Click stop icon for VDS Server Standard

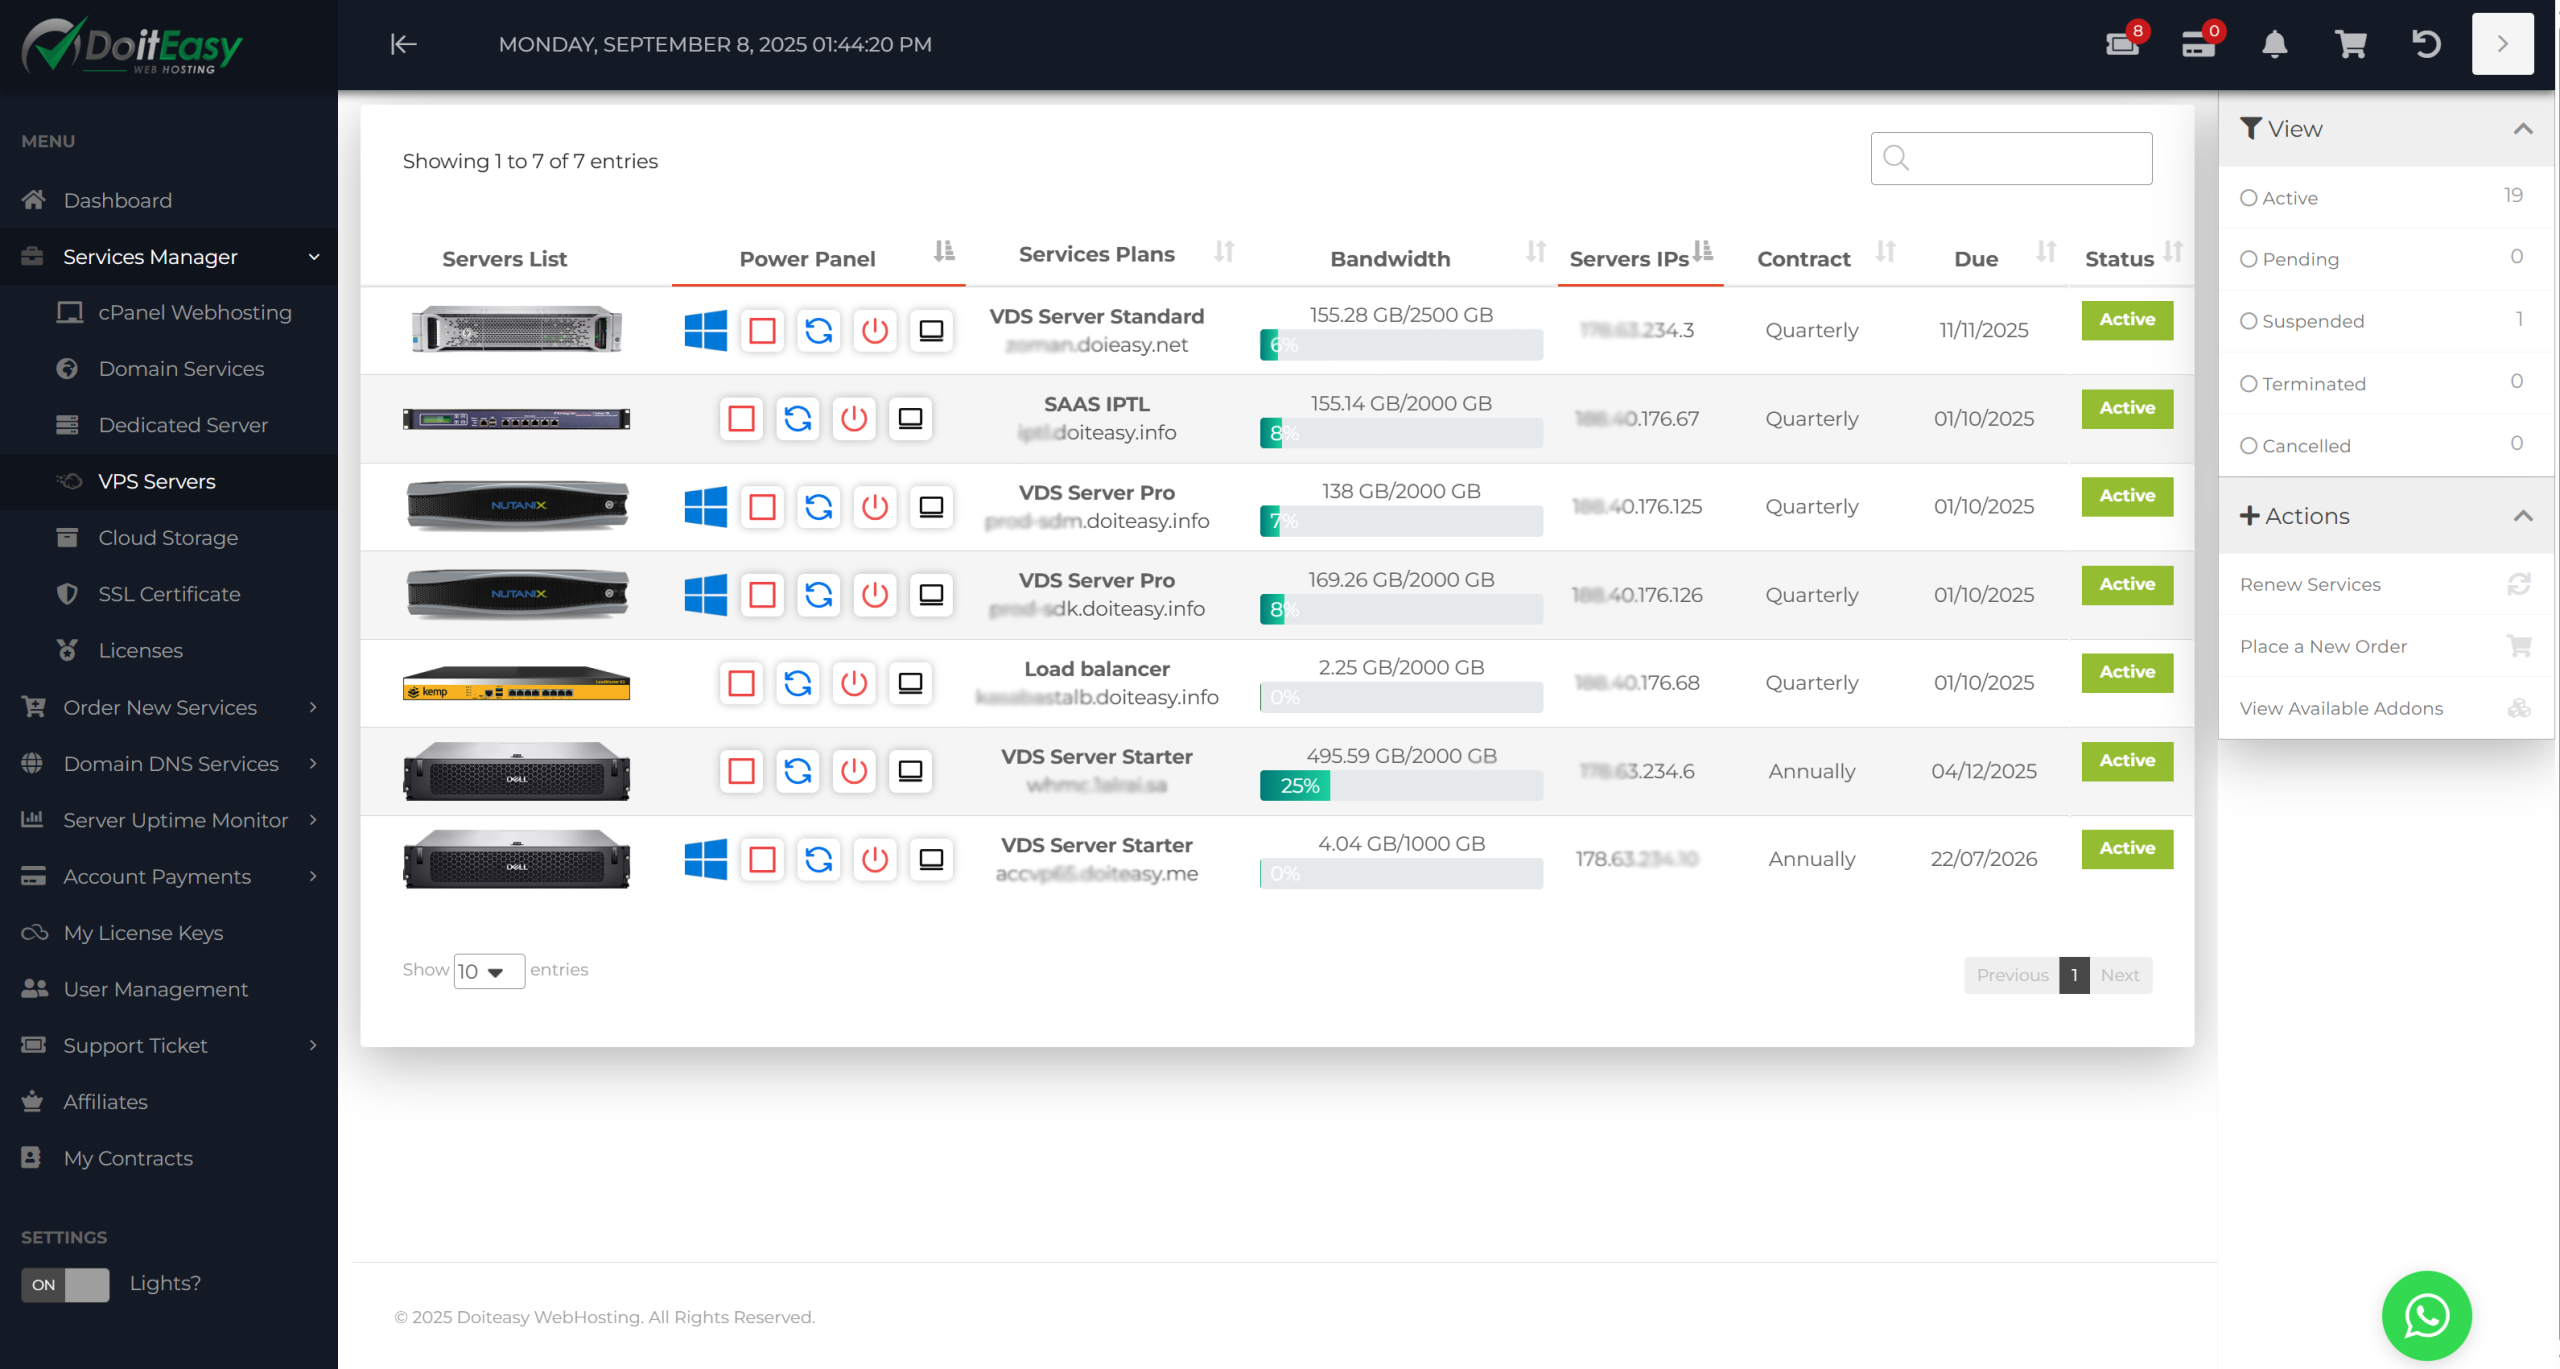(x=762, y=330)
